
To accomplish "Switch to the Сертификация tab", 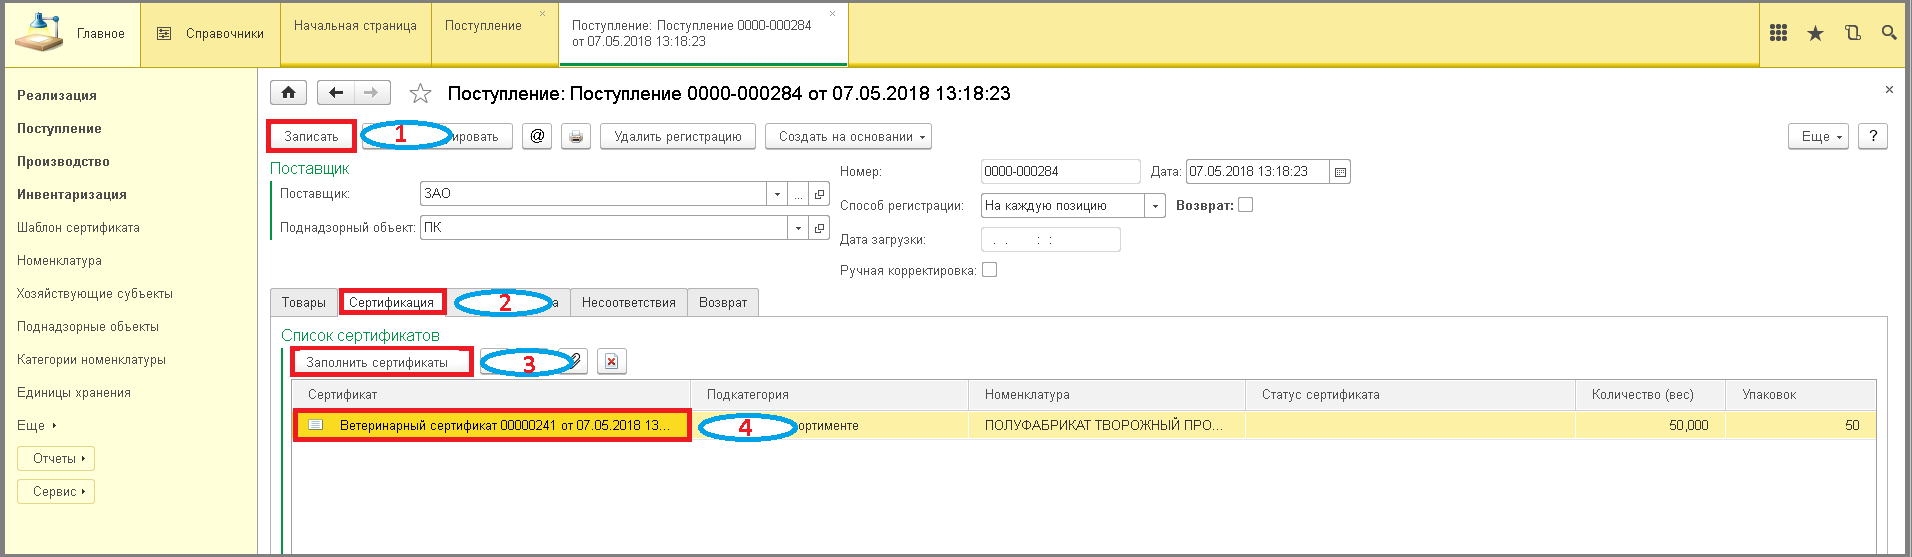I will point(392,302).
